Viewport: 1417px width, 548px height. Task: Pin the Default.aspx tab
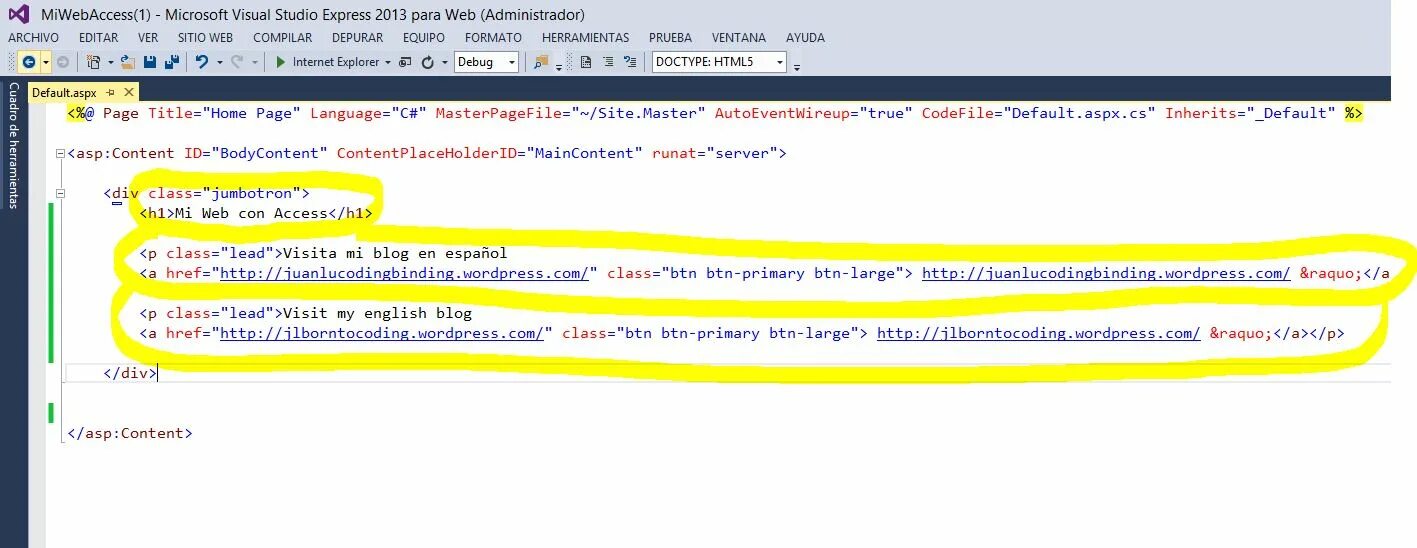pyautogui.click(x=110, y=92)
